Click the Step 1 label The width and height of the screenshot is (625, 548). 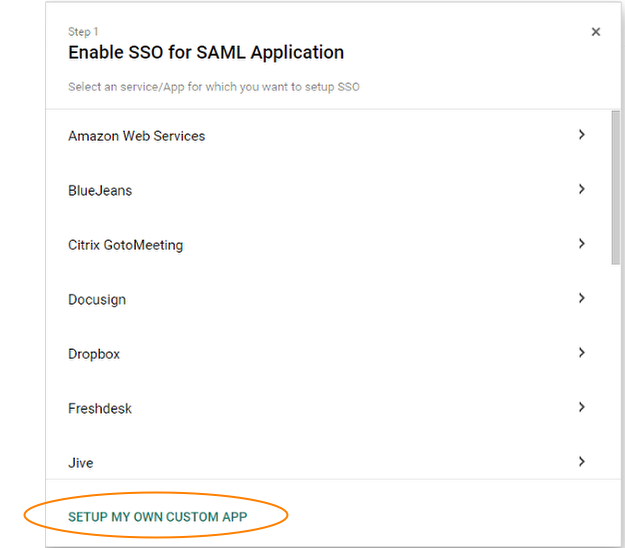coord(82,32)
